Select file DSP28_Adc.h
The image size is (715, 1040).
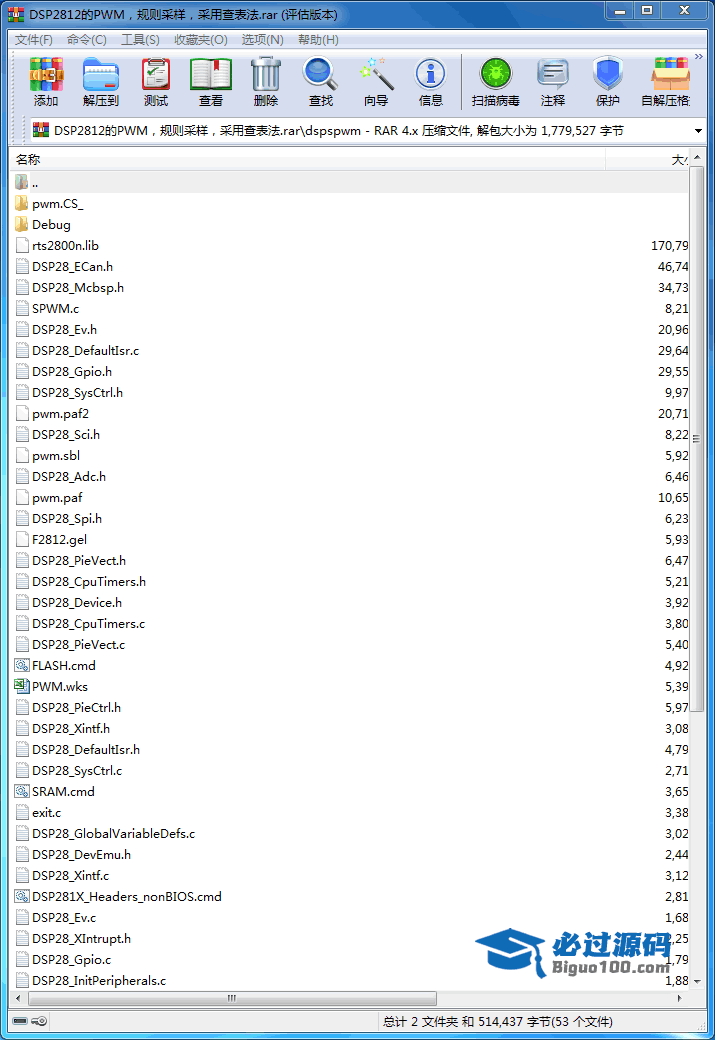69,477
